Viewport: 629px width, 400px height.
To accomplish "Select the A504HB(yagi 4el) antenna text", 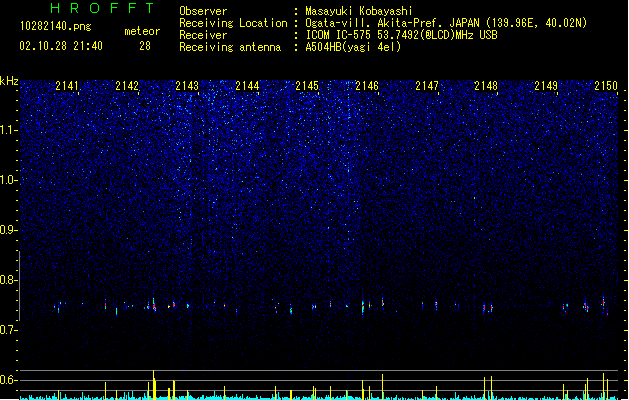I will coord(353,47).
